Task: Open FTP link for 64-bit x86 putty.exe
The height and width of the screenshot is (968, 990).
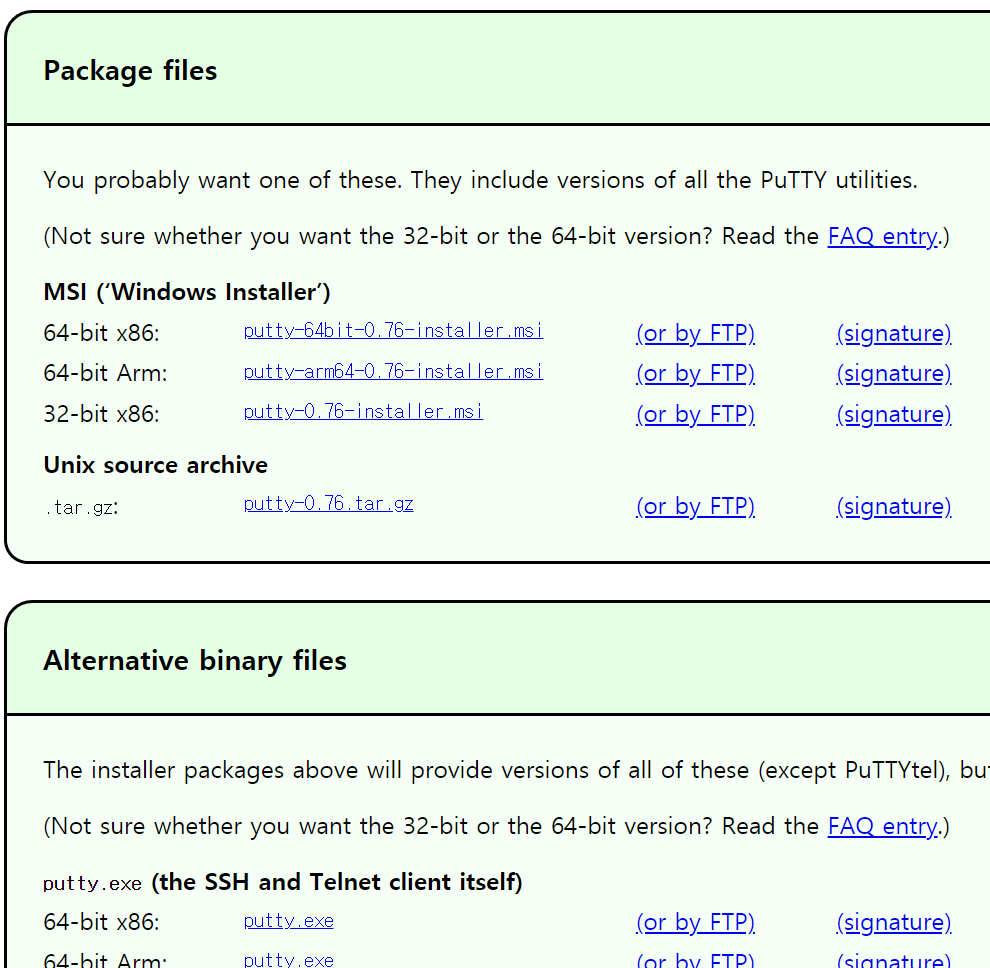Action: pos(694,922)
